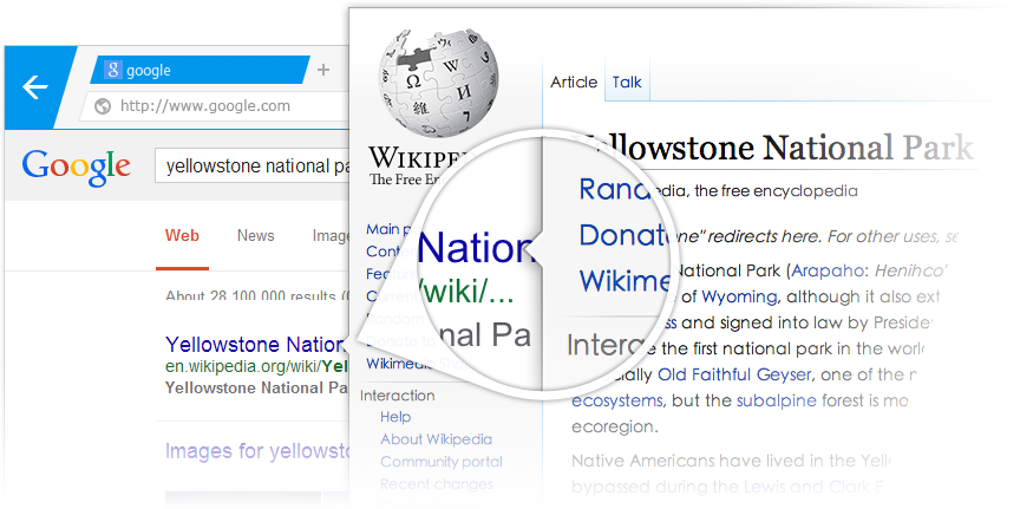Click the Main page sidebar link

point(392,229)
